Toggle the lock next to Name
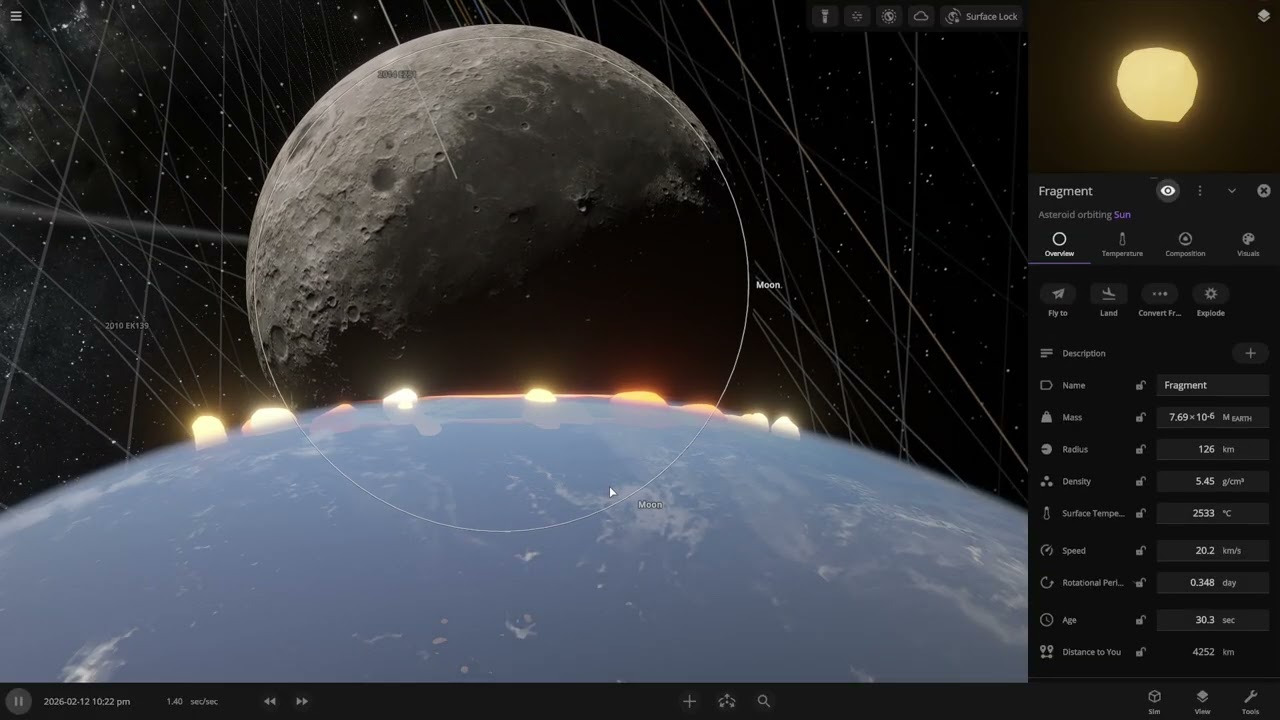Viewport: 1280px width, 720px height. click(x=1140, y=385)
